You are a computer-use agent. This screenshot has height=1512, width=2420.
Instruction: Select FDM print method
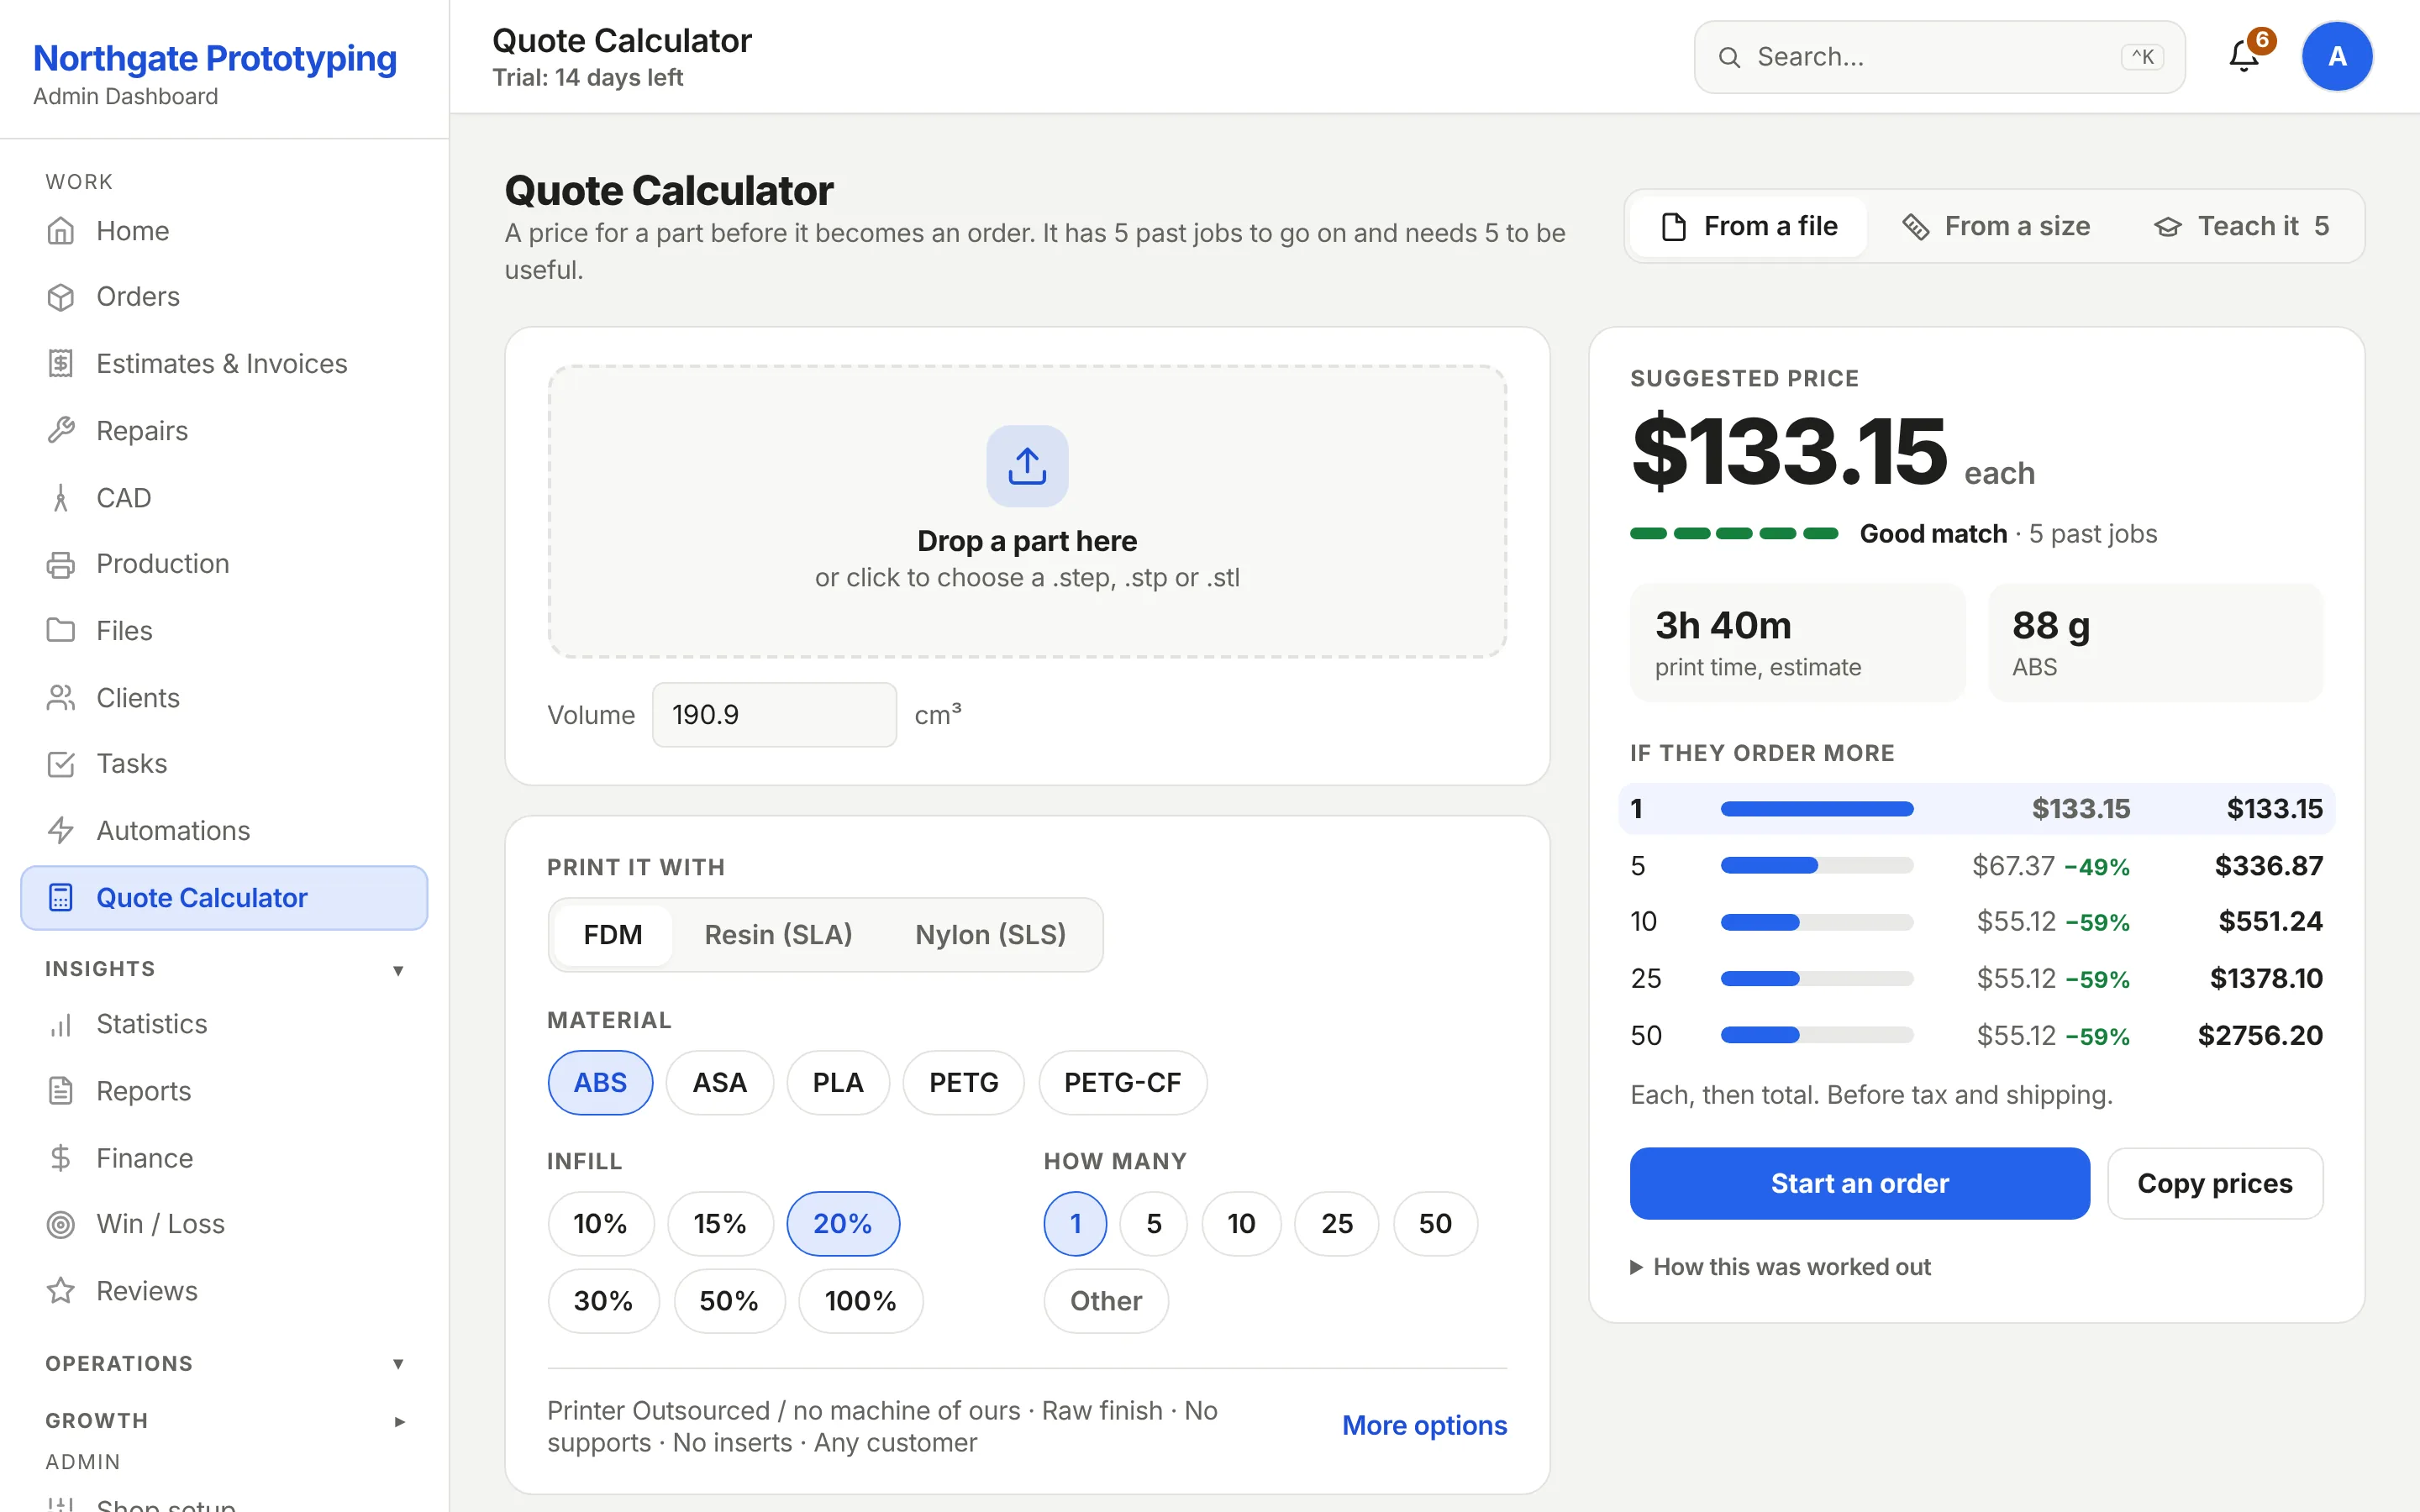tap(613, 935)
